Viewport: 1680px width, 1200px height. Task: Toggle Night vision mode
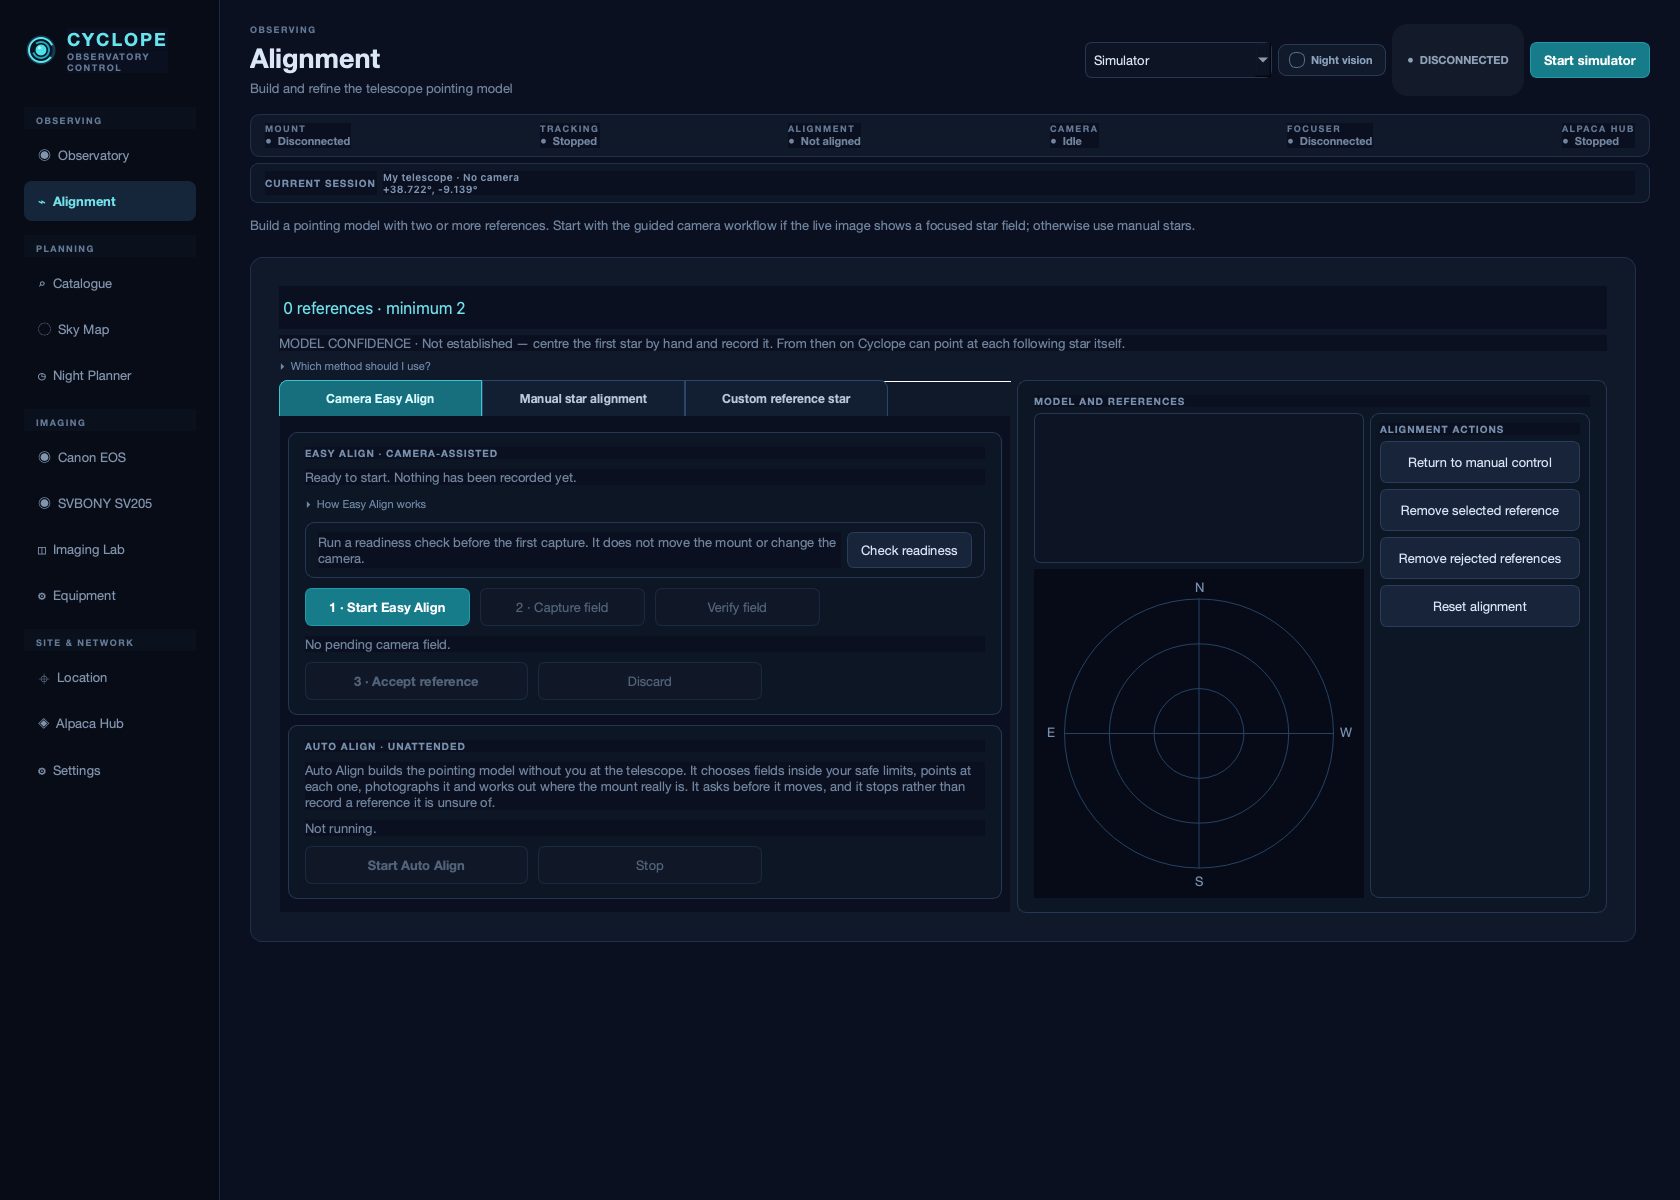tap(1331, 60)
